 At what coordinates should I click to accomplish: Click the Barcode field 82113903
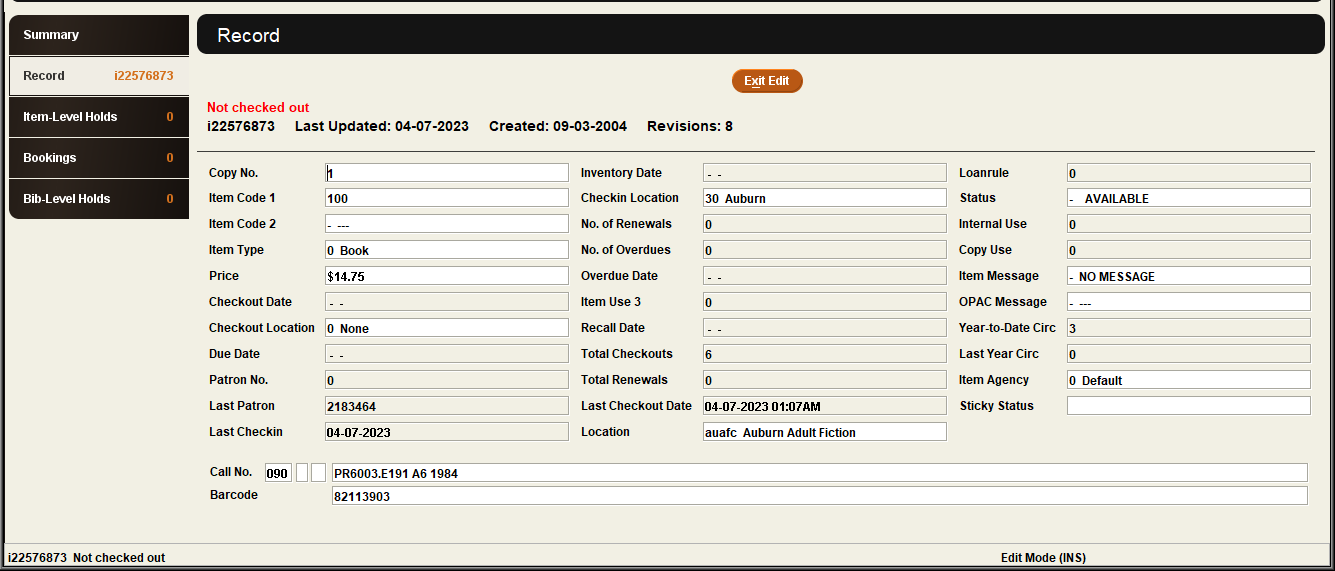pyautogui.click(x=819, y=496)
